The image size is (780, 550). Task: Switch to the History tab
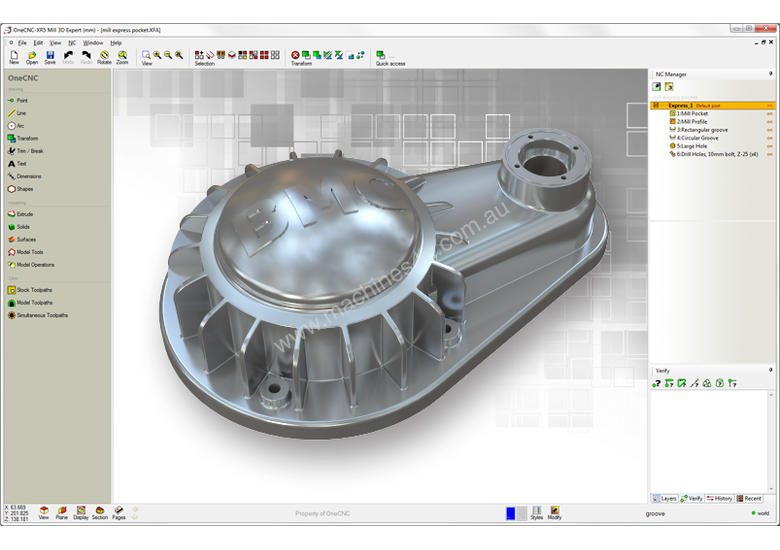(720, 498)
